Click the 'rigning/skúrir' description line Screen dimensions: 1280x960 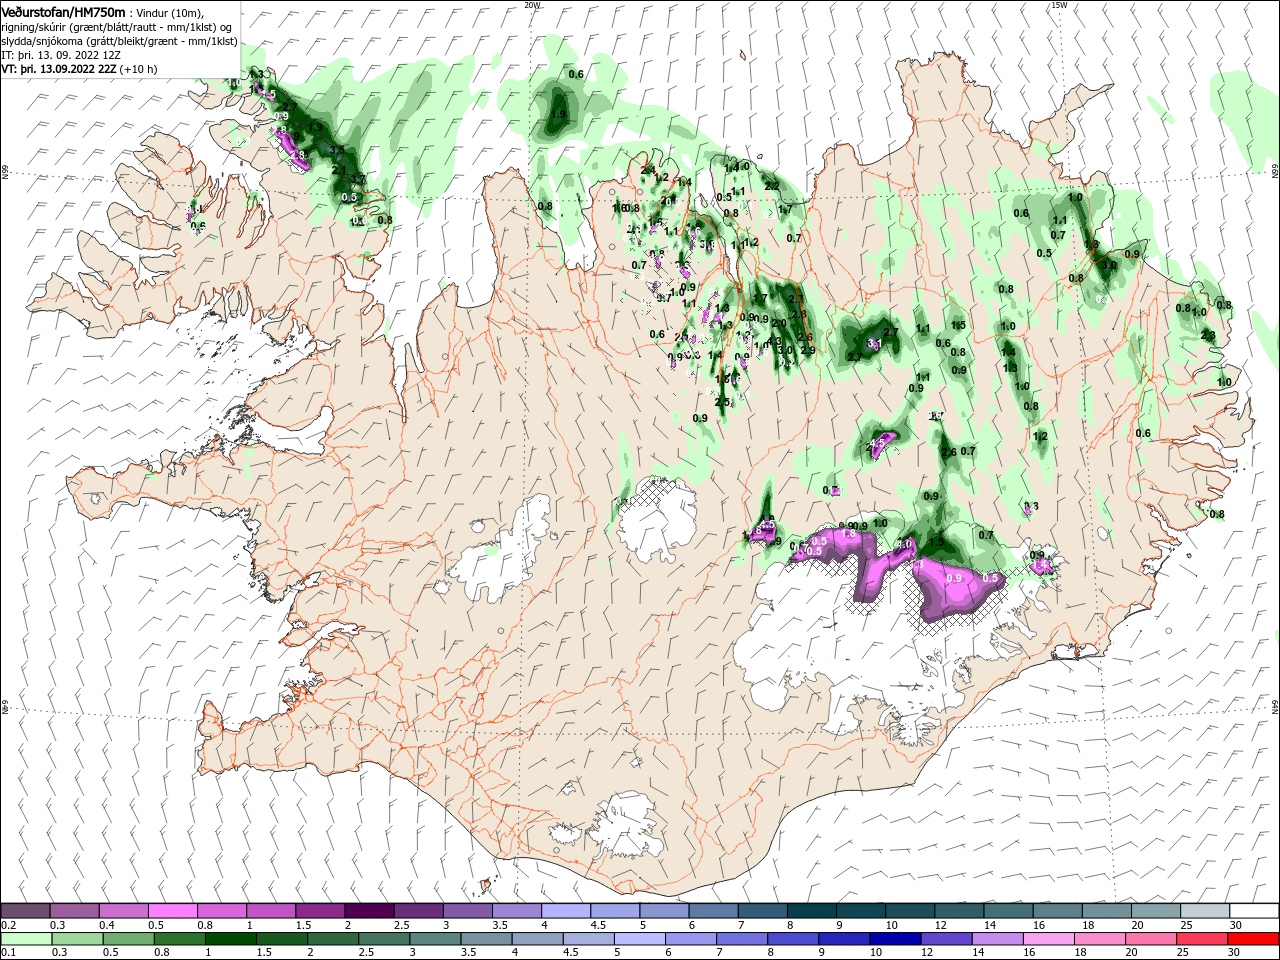point(116,27)
